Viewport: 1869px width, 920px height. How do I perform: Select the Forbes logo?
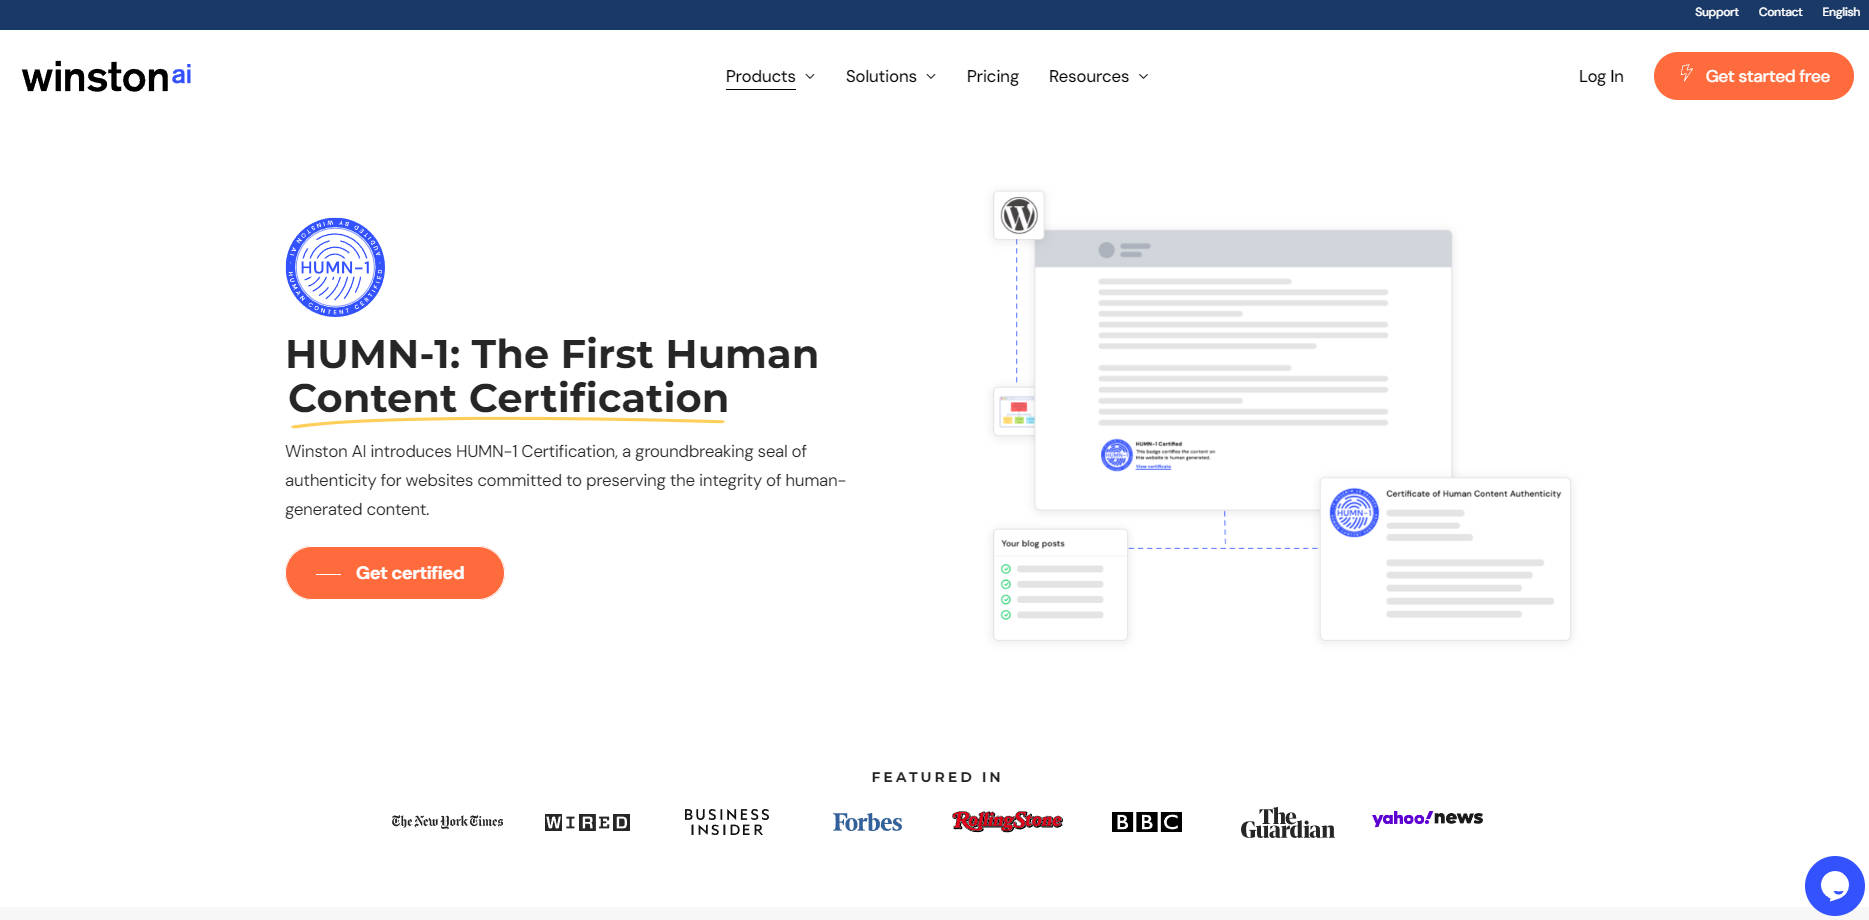coord(867,821)
